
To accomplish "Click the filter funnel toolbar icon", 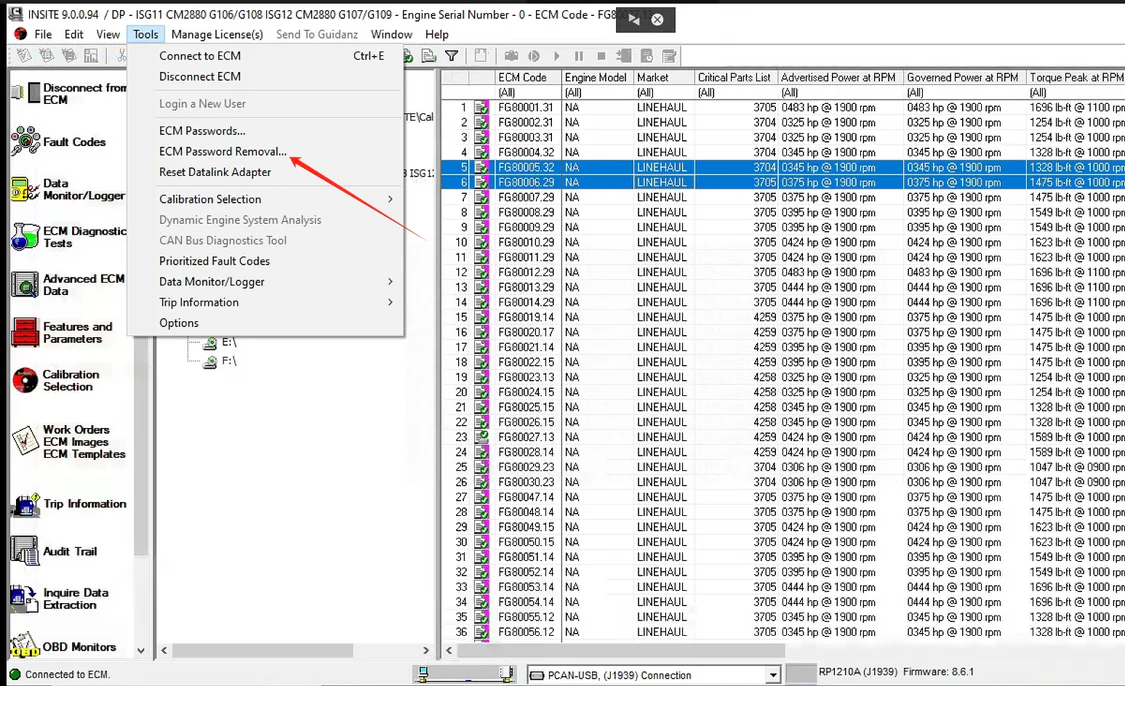I will pyautogui.click(x=452, y=56).
